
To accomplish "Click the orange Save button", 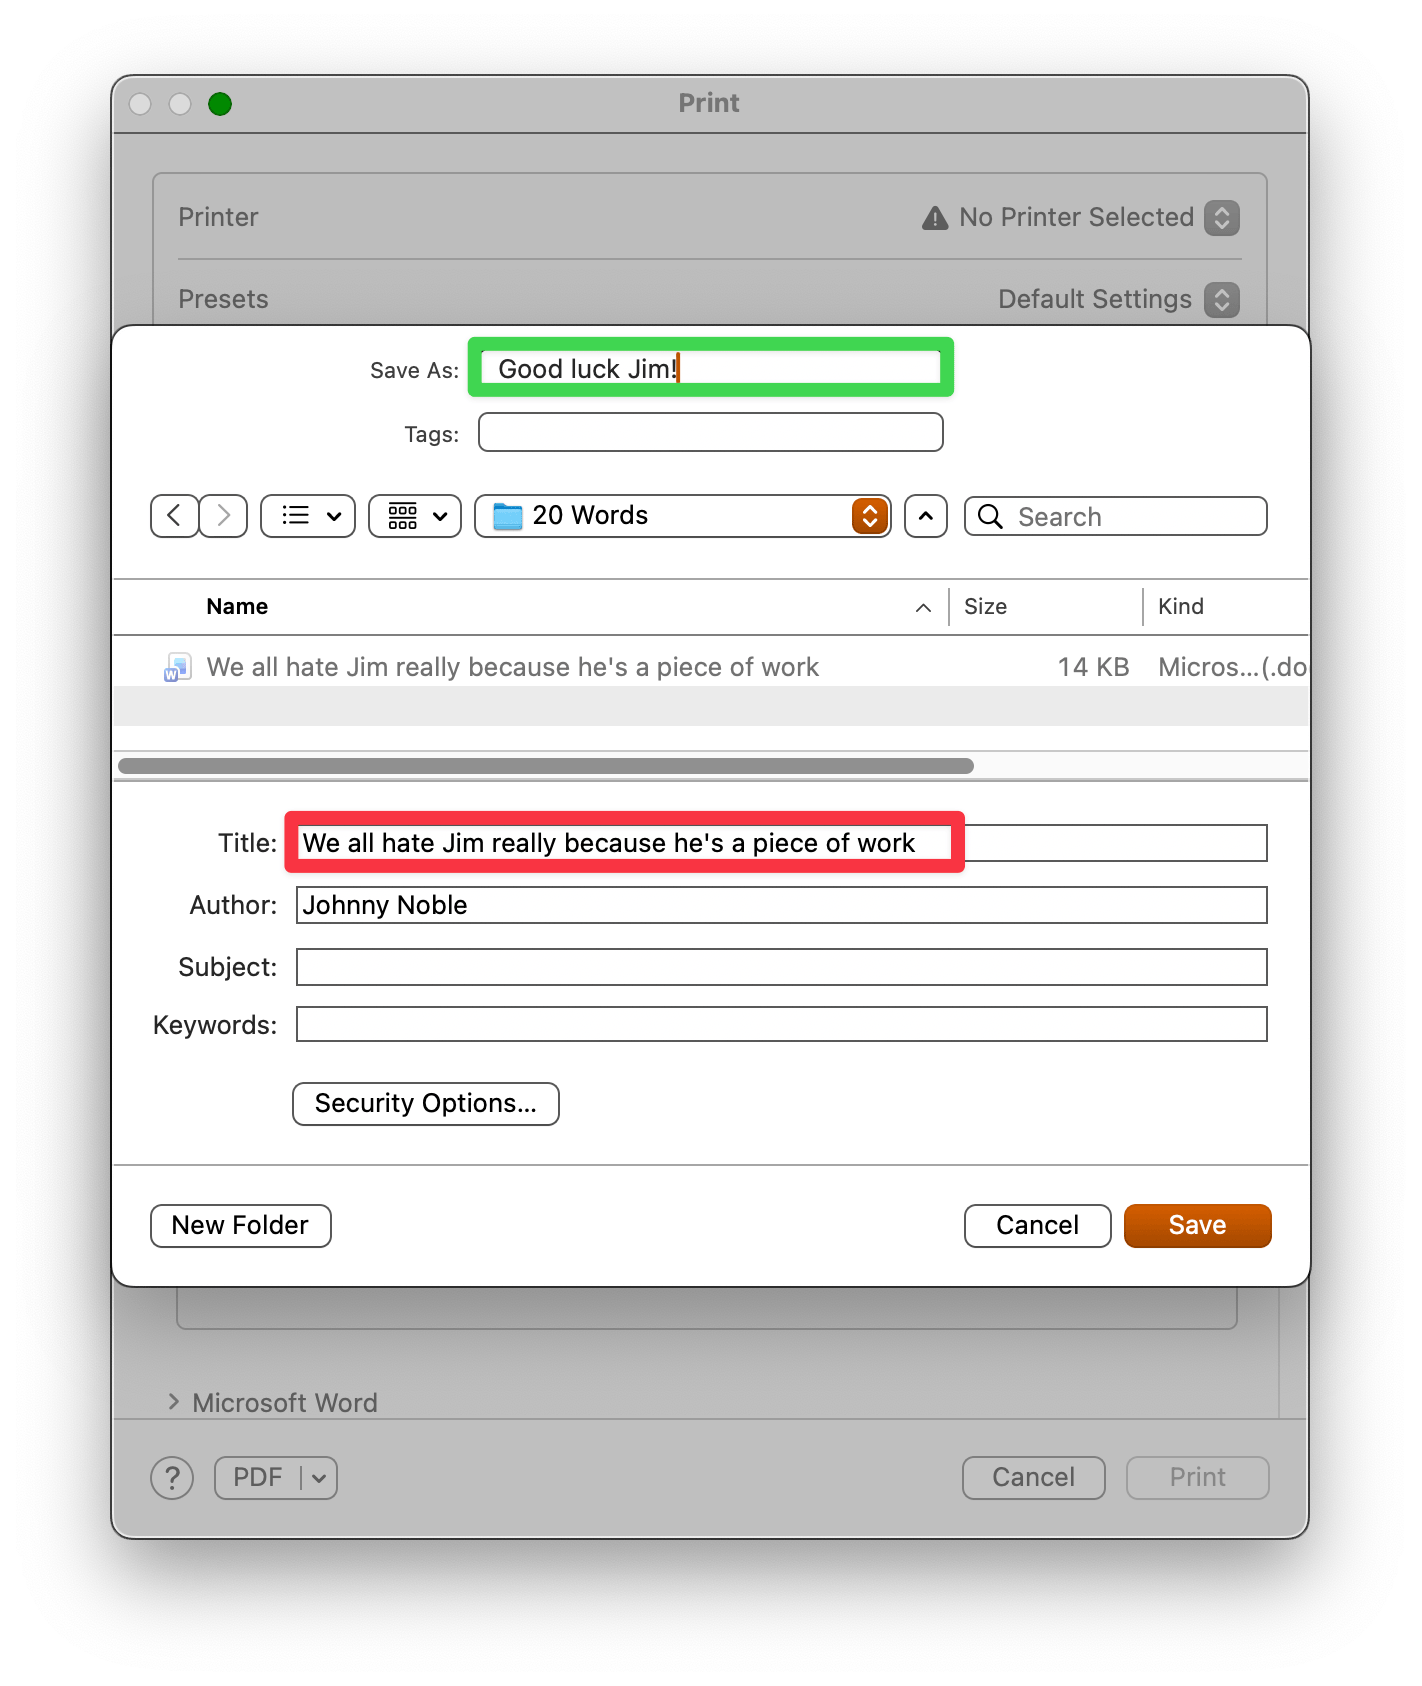I will click(x=1198, y=1226).
